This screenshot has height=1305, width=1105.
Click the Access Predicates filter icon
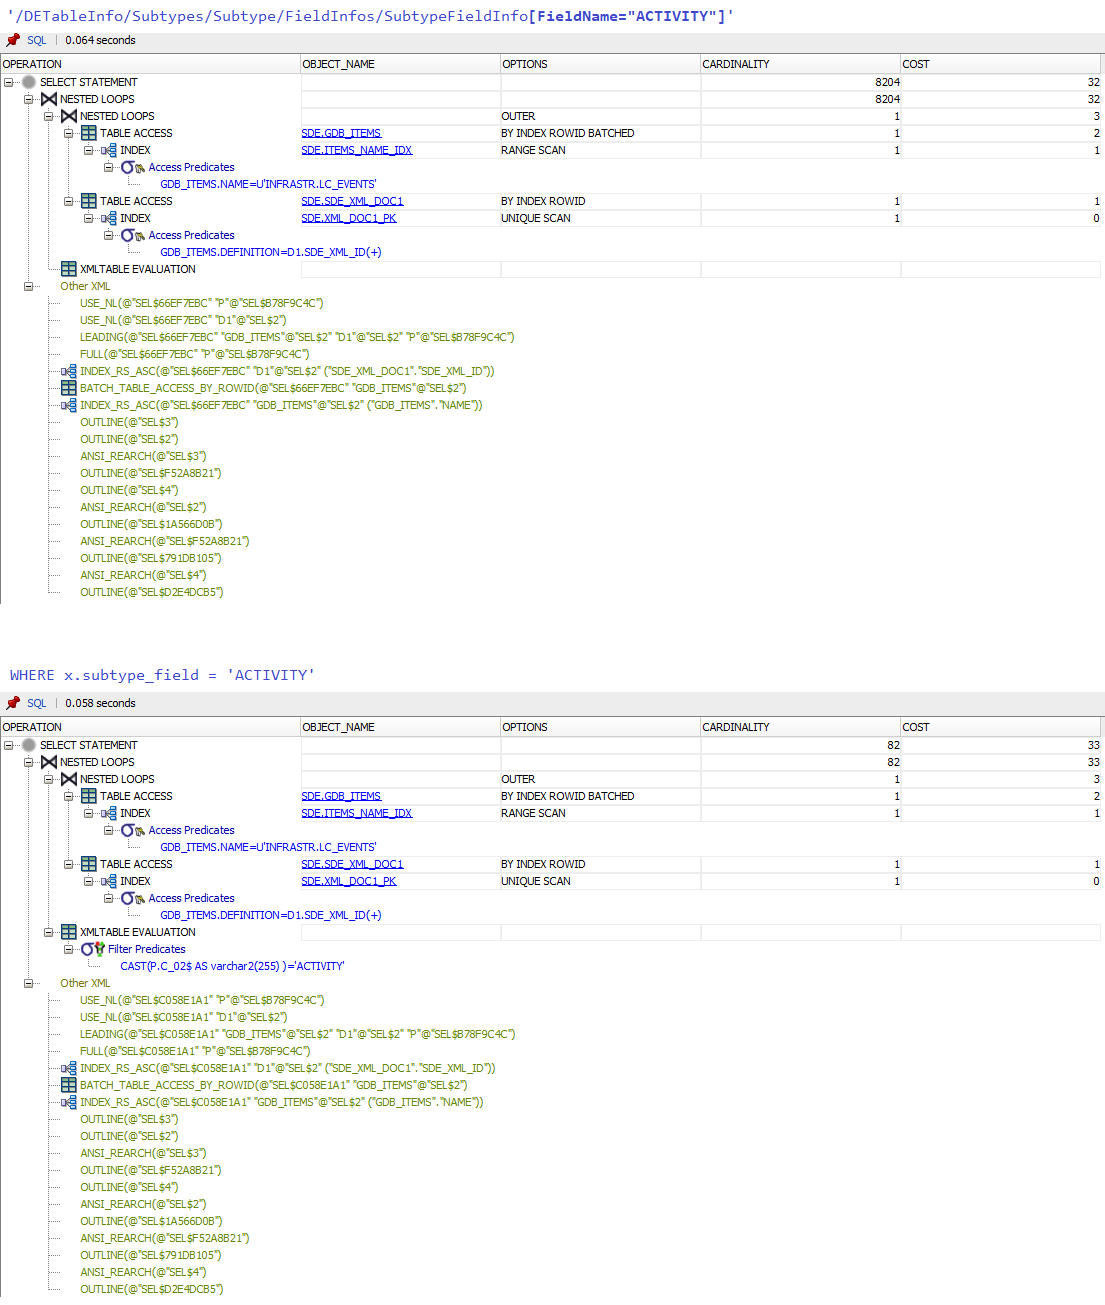[x=130, y=167]
